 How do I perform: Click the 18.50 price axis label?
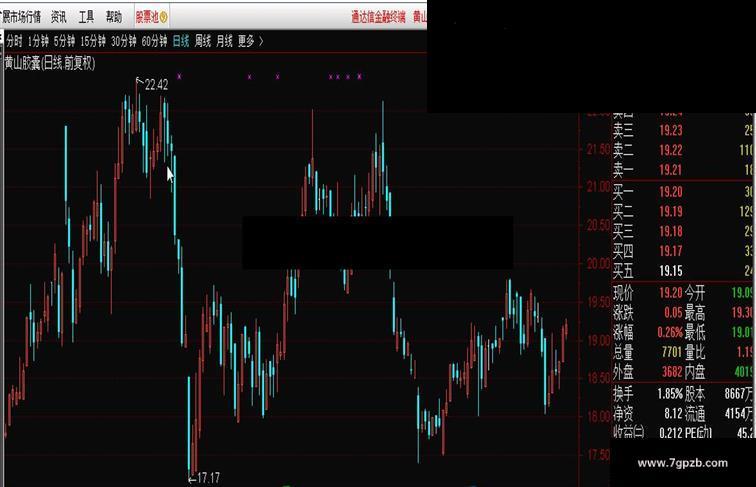(598, 379)
